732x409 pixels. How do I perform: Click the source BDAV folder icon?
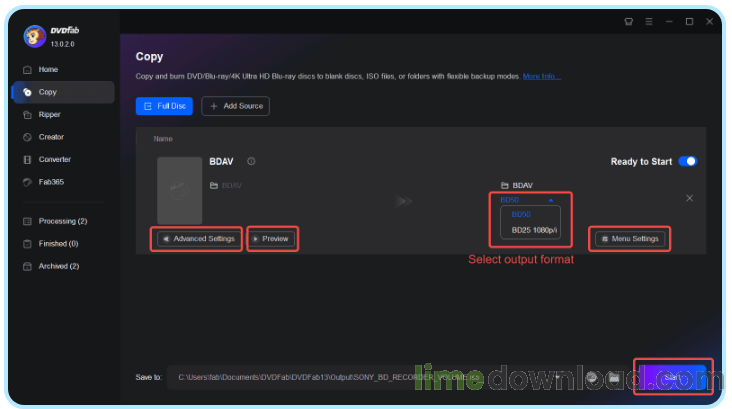click(214, 185)
